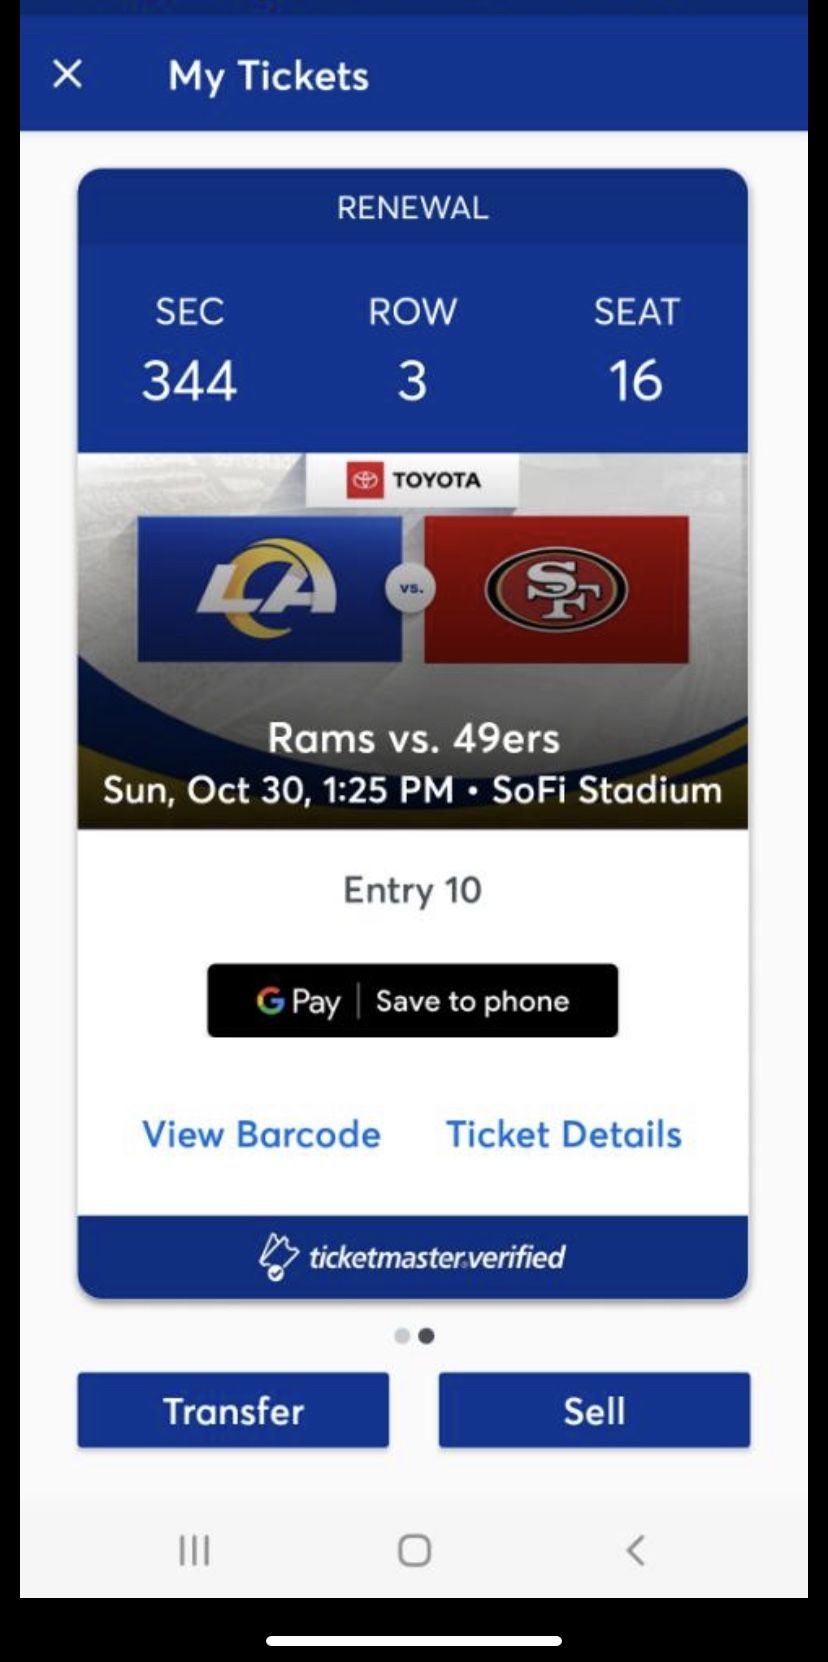Tap the Sell button
This screenshot has height=1662, width=828.
coord(594,1410)
